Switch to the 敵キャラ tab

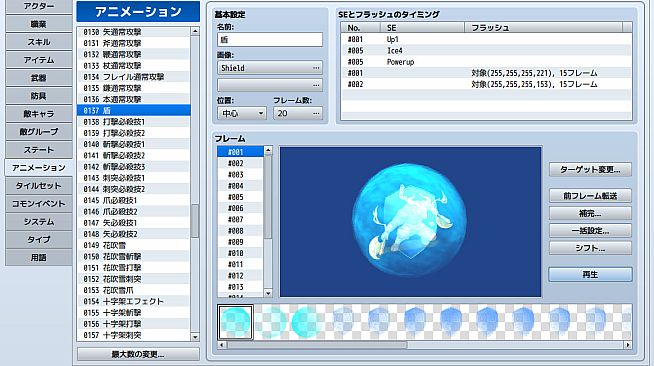(x=39, y=113)
